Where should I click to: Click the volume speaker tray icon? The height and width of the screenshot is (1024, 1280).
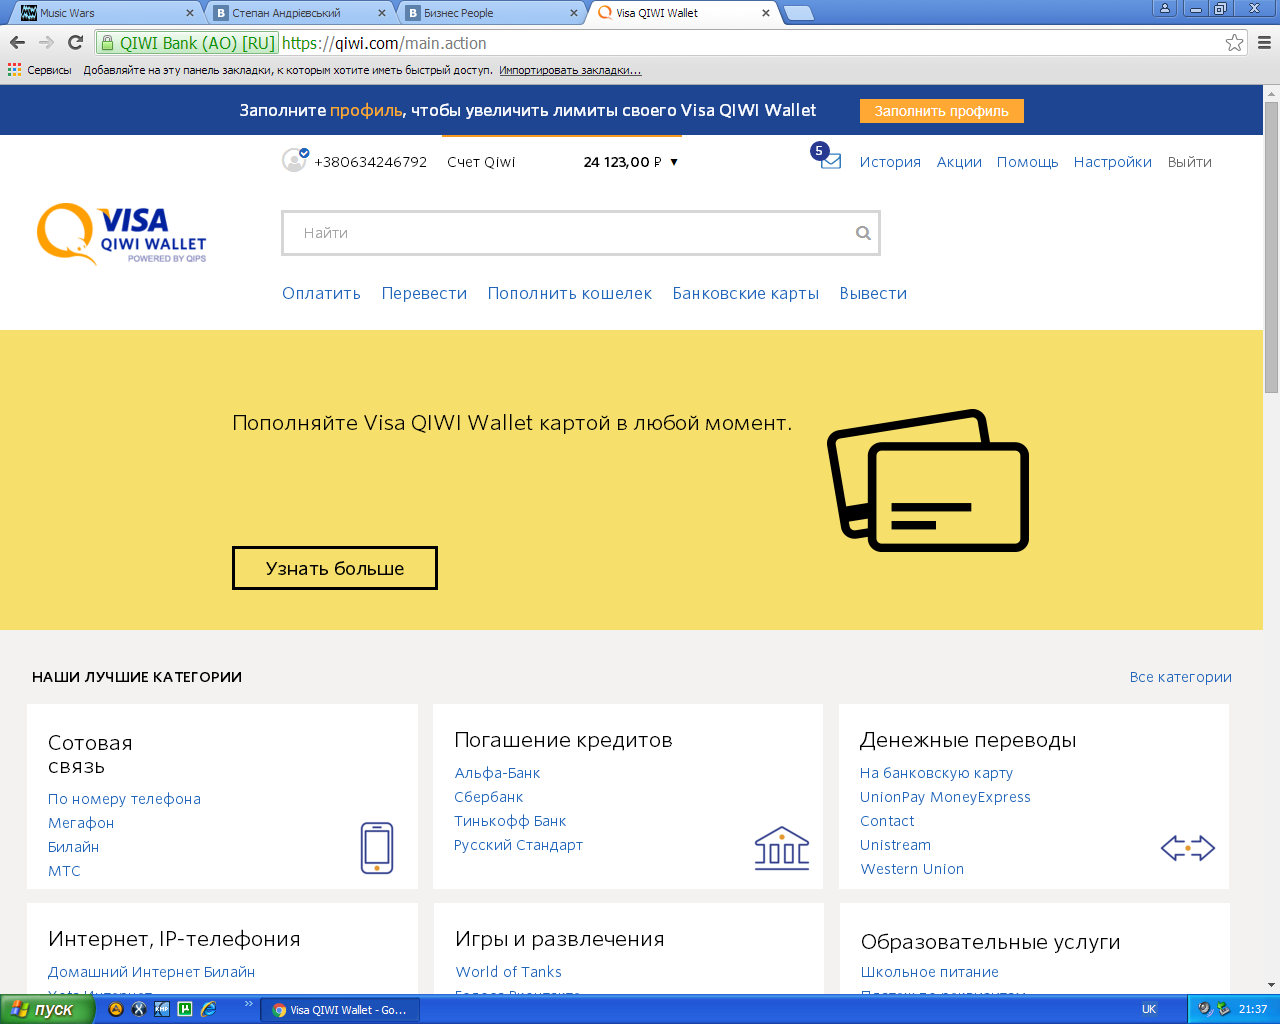1204,1009
